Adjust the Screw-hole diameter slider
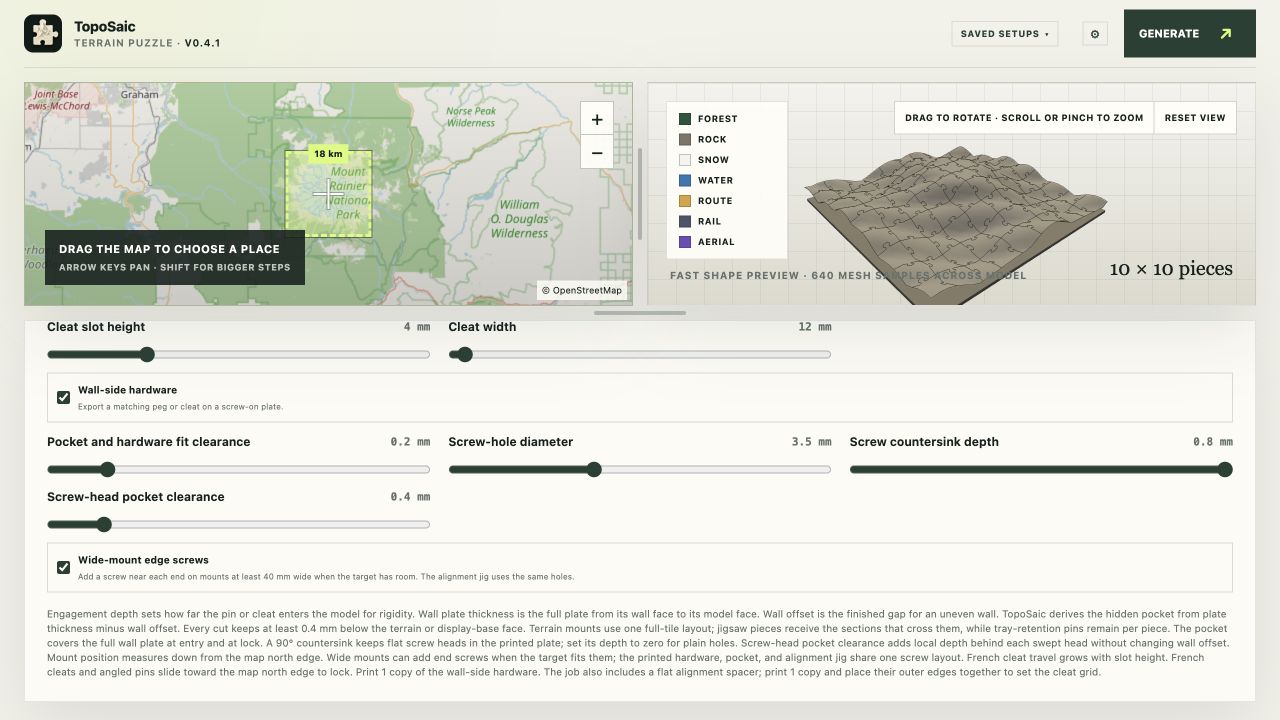1280x720 pixels. tap(640, 469)
